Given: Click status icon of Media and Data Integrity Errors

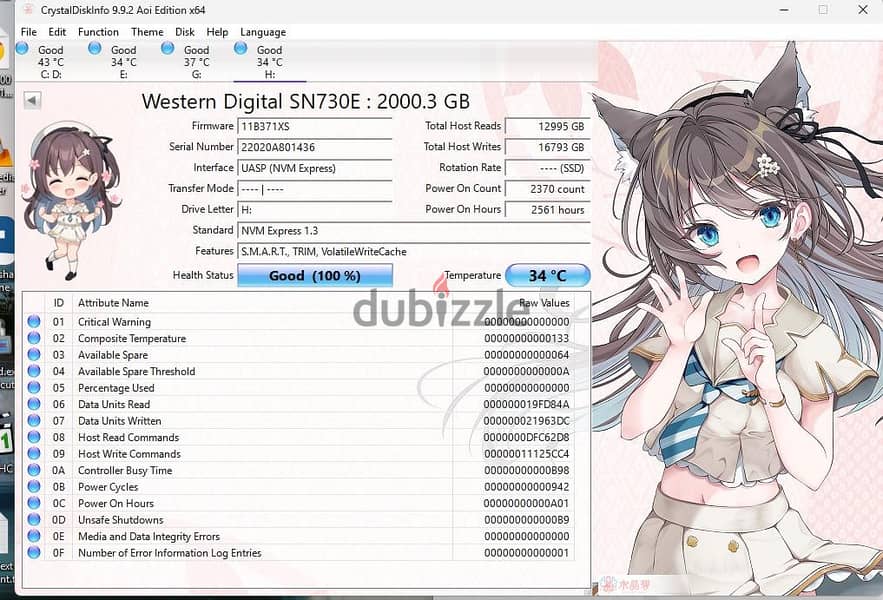Looking at the screenshot, I should click(x=34, y=536).
